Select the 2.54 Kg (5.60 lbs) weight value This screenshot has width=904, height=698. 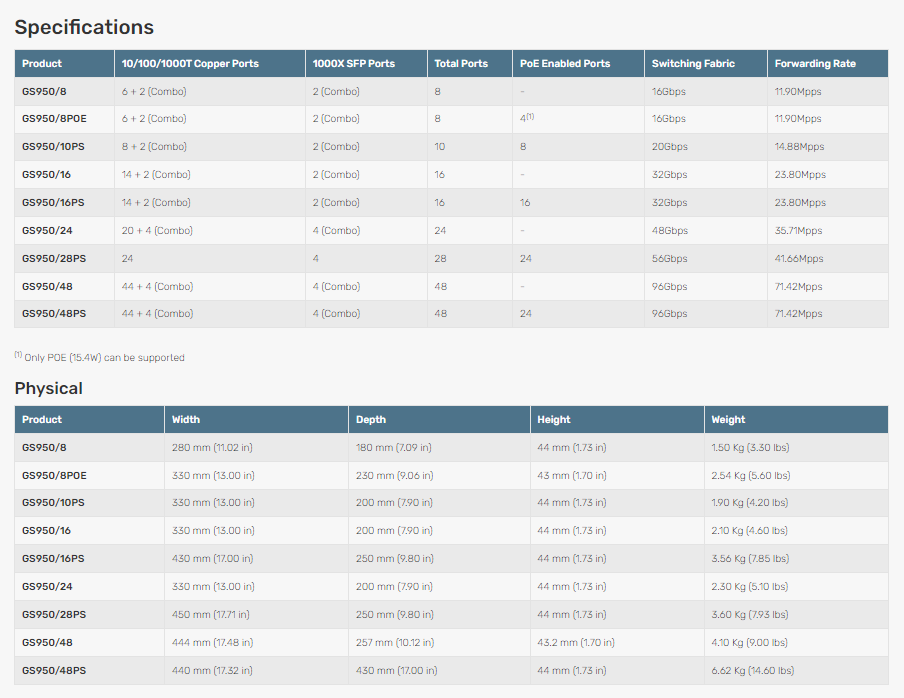click(751, 476)
